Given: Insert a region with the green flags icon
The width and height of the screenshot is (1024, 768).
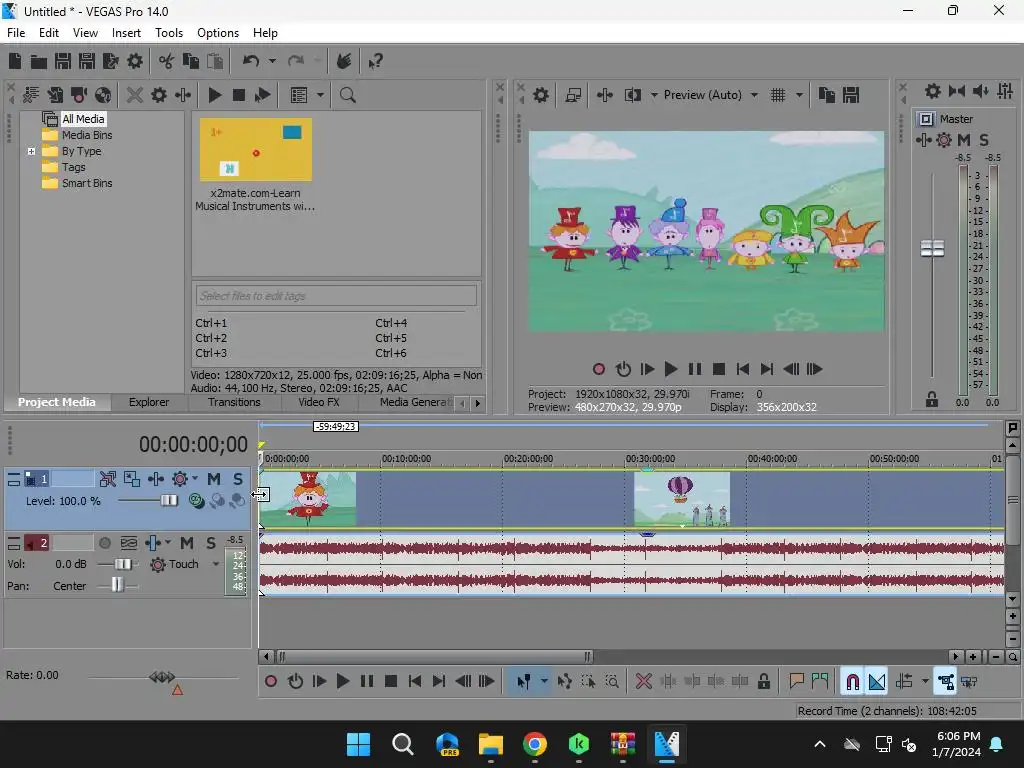Looking at the screenshot, I should [820, 682].
